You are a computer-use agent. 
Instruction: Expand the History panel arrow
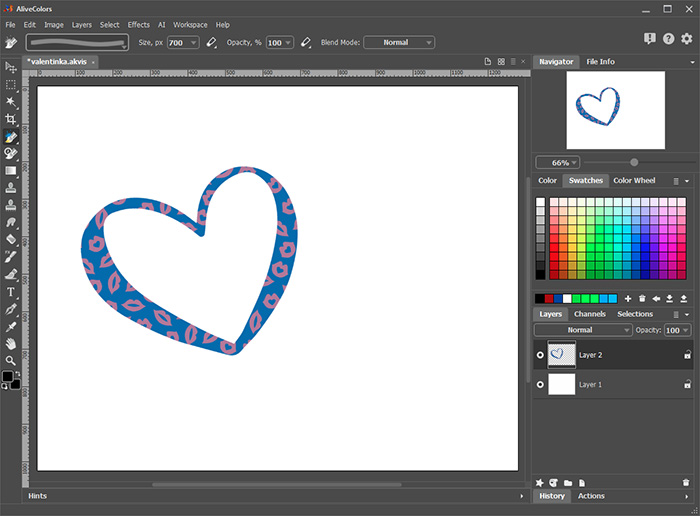point(687,496)
